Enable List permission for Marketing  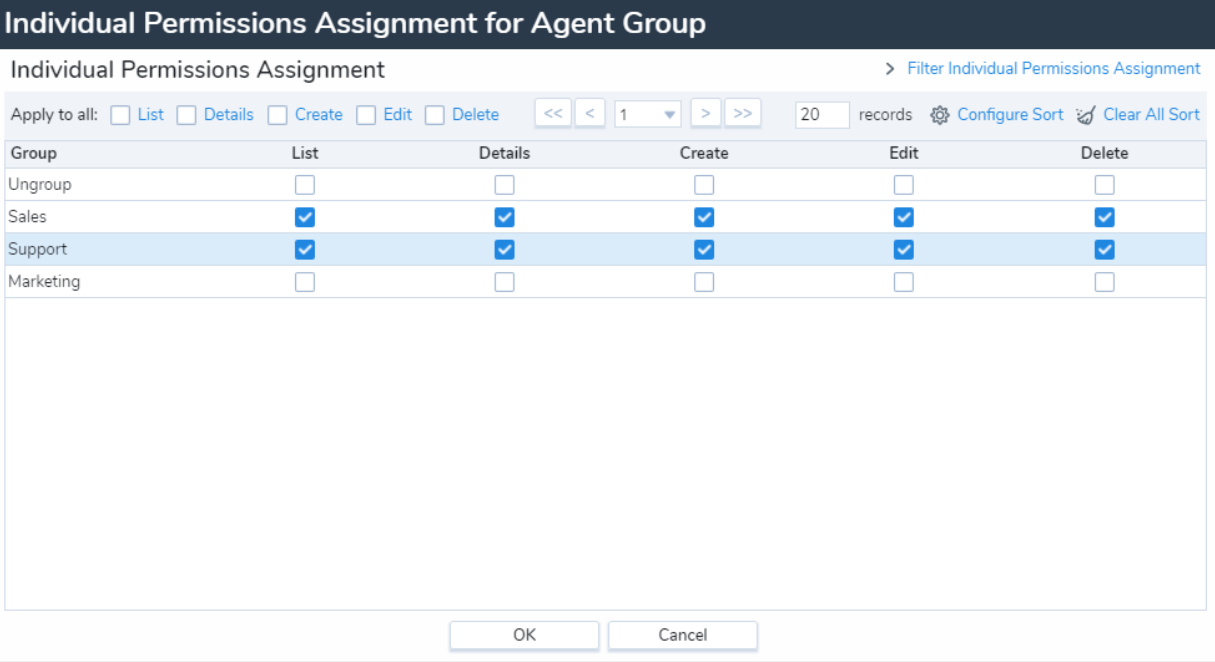pyautogui.click(x=305, y=282)
